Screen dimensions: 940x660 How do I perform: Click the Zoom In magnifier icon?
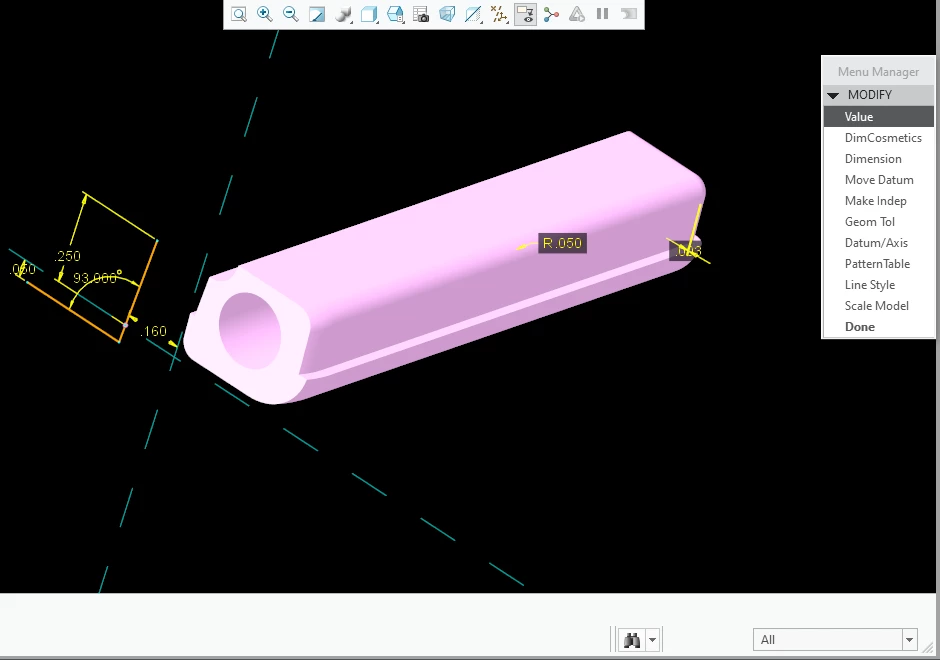pyautogui.click(x=264, y=14)
